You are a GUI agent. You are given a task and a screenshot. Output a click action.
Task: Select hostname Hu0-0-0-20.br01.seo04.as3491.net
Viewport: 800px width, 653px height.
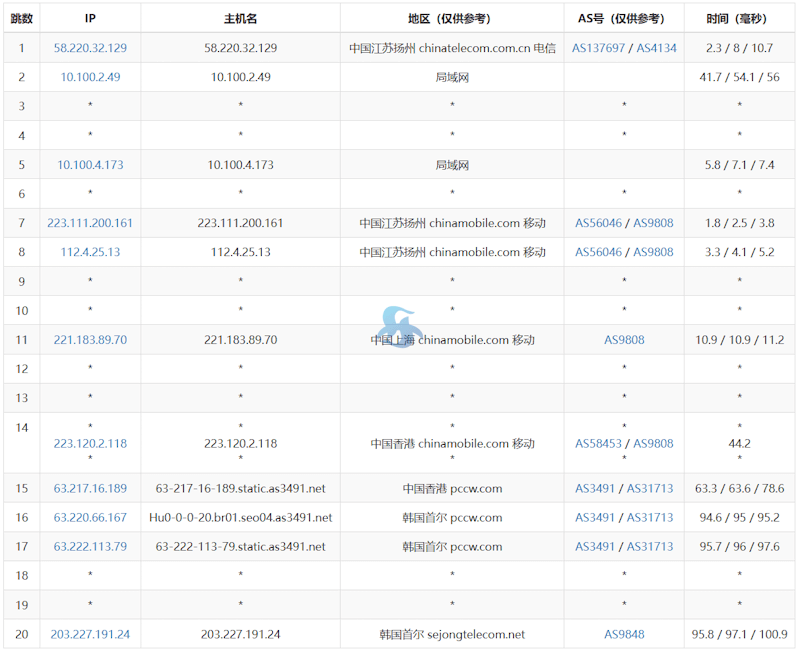pos(240,517)
